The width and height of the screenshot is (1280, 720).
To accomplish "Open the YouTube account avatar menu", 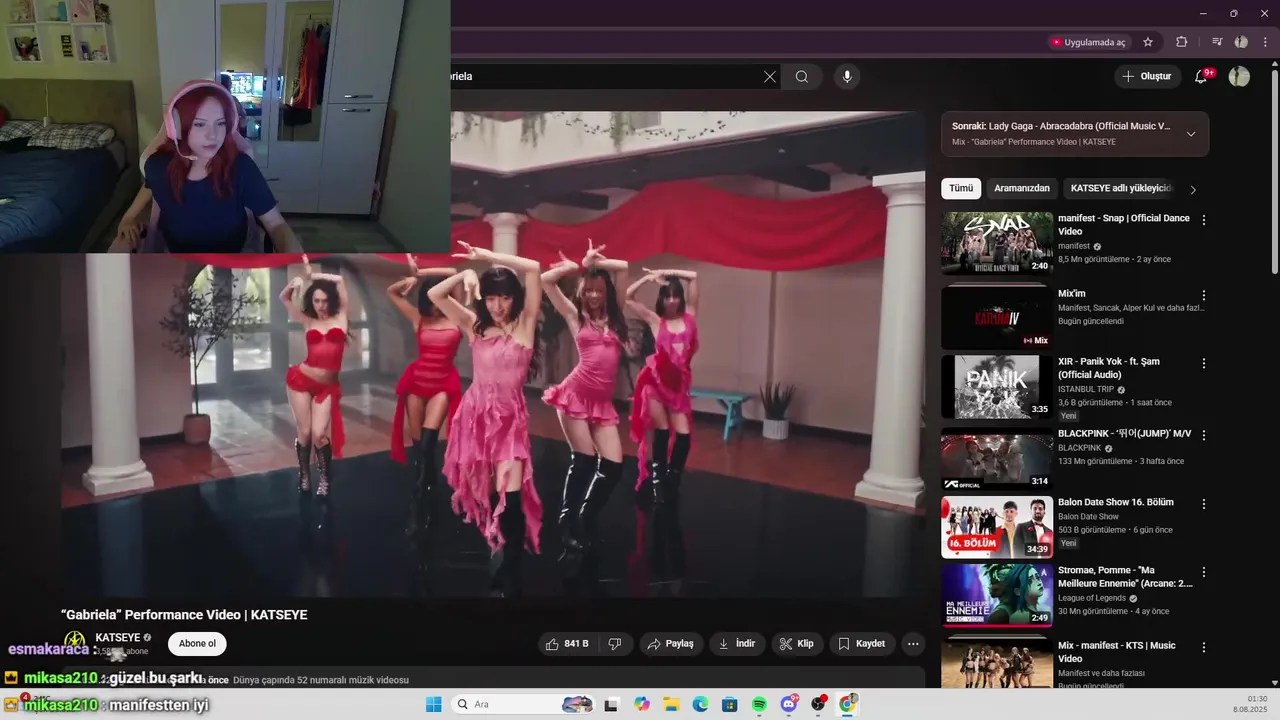I will click(1239, 76).
